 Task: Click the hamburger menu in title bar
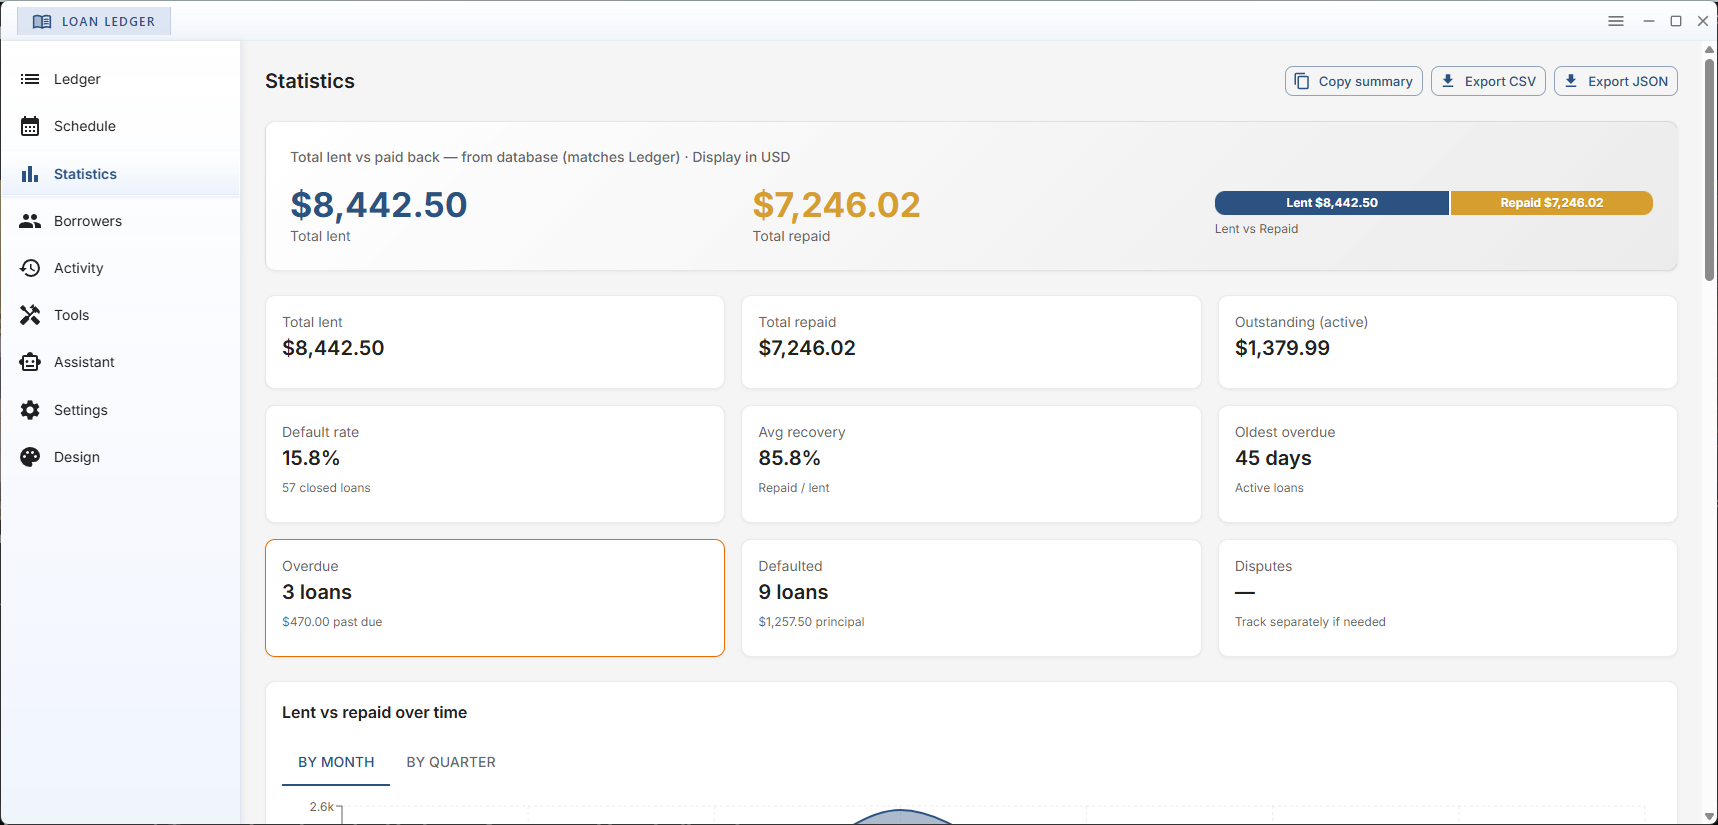point(1616,21)
